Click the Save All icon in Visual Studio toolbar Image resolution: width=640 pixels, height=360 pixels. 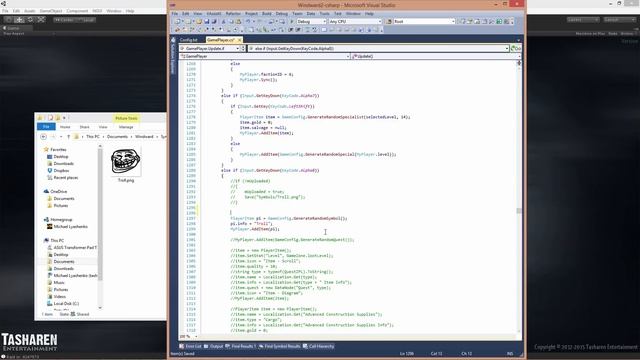(x=213, y=21)
